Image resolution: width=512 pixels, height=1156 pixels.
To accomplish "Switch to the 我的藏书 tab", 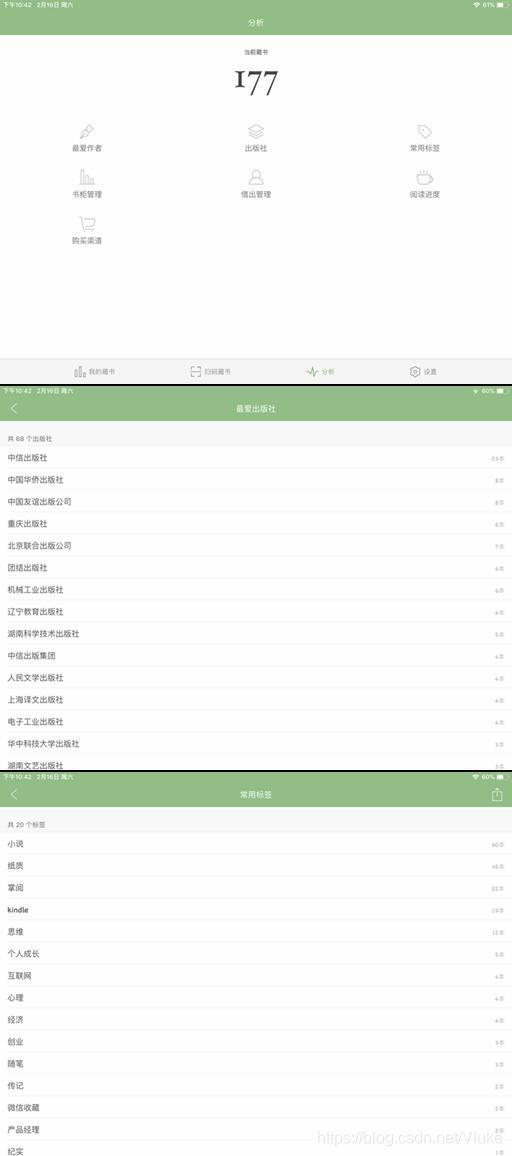I will click(94, 372).
